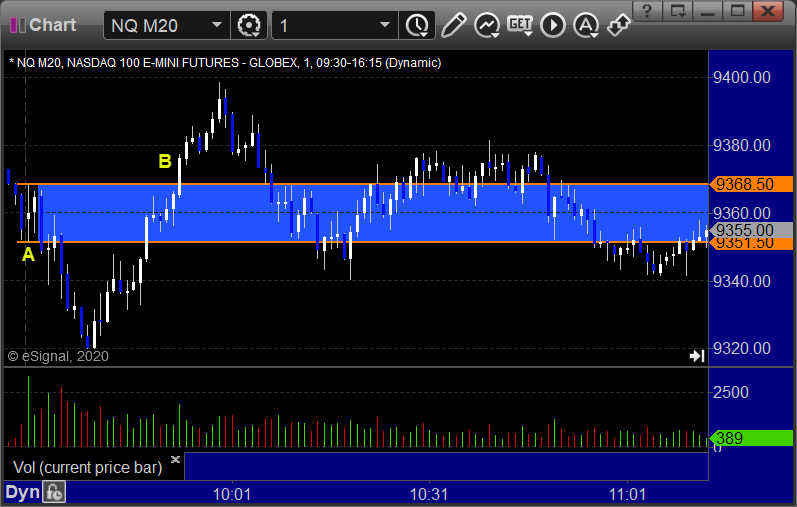The width and height of the screenshot is (797, 507).
Task: Maximize the chart window
Action: (738, 10)
